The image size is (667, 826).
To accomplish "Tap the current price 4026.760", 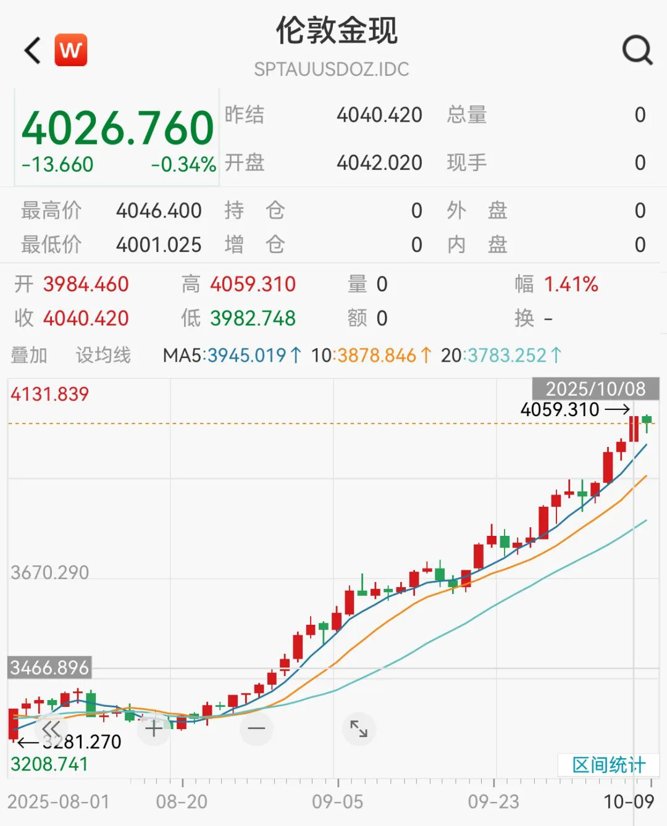I will pyautogui.click(x=118, y=129).
